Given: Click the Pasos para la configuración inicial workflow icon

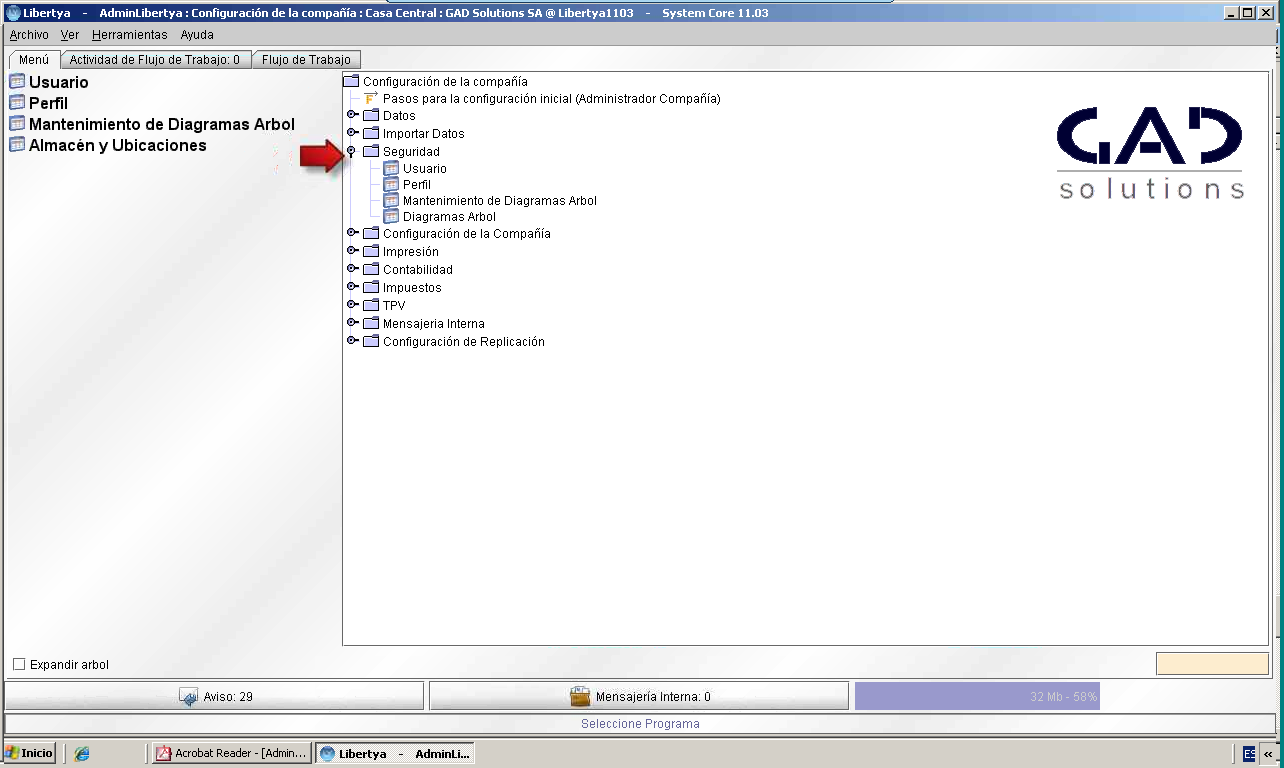Looking at the screenshot, I should pyautogui.click(x=371, y=98).
